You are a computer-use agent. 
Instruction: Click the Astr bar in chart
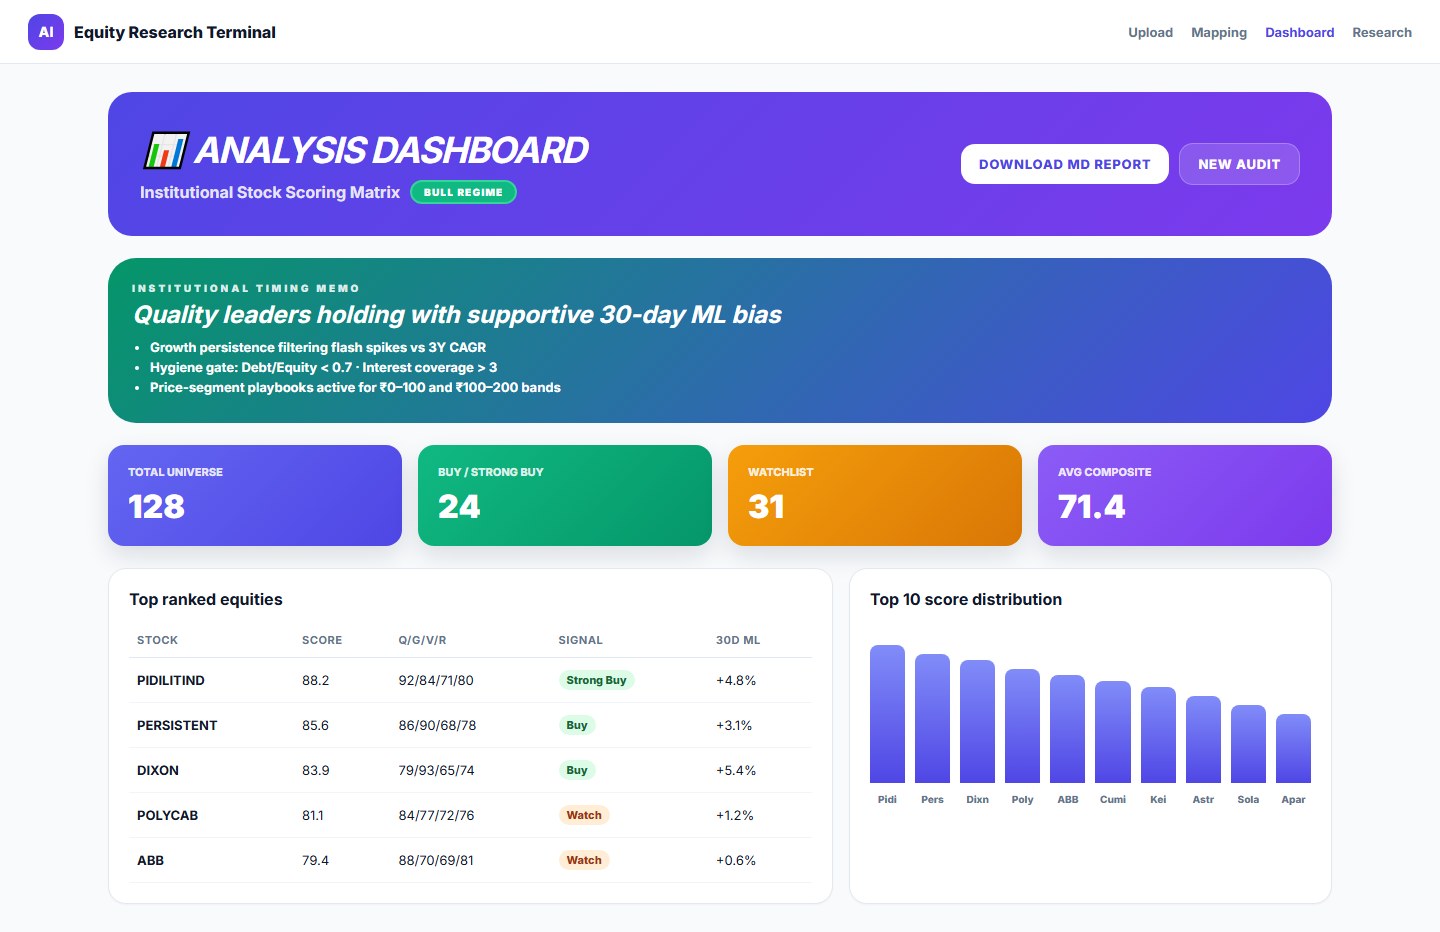tap(1203, 739)
